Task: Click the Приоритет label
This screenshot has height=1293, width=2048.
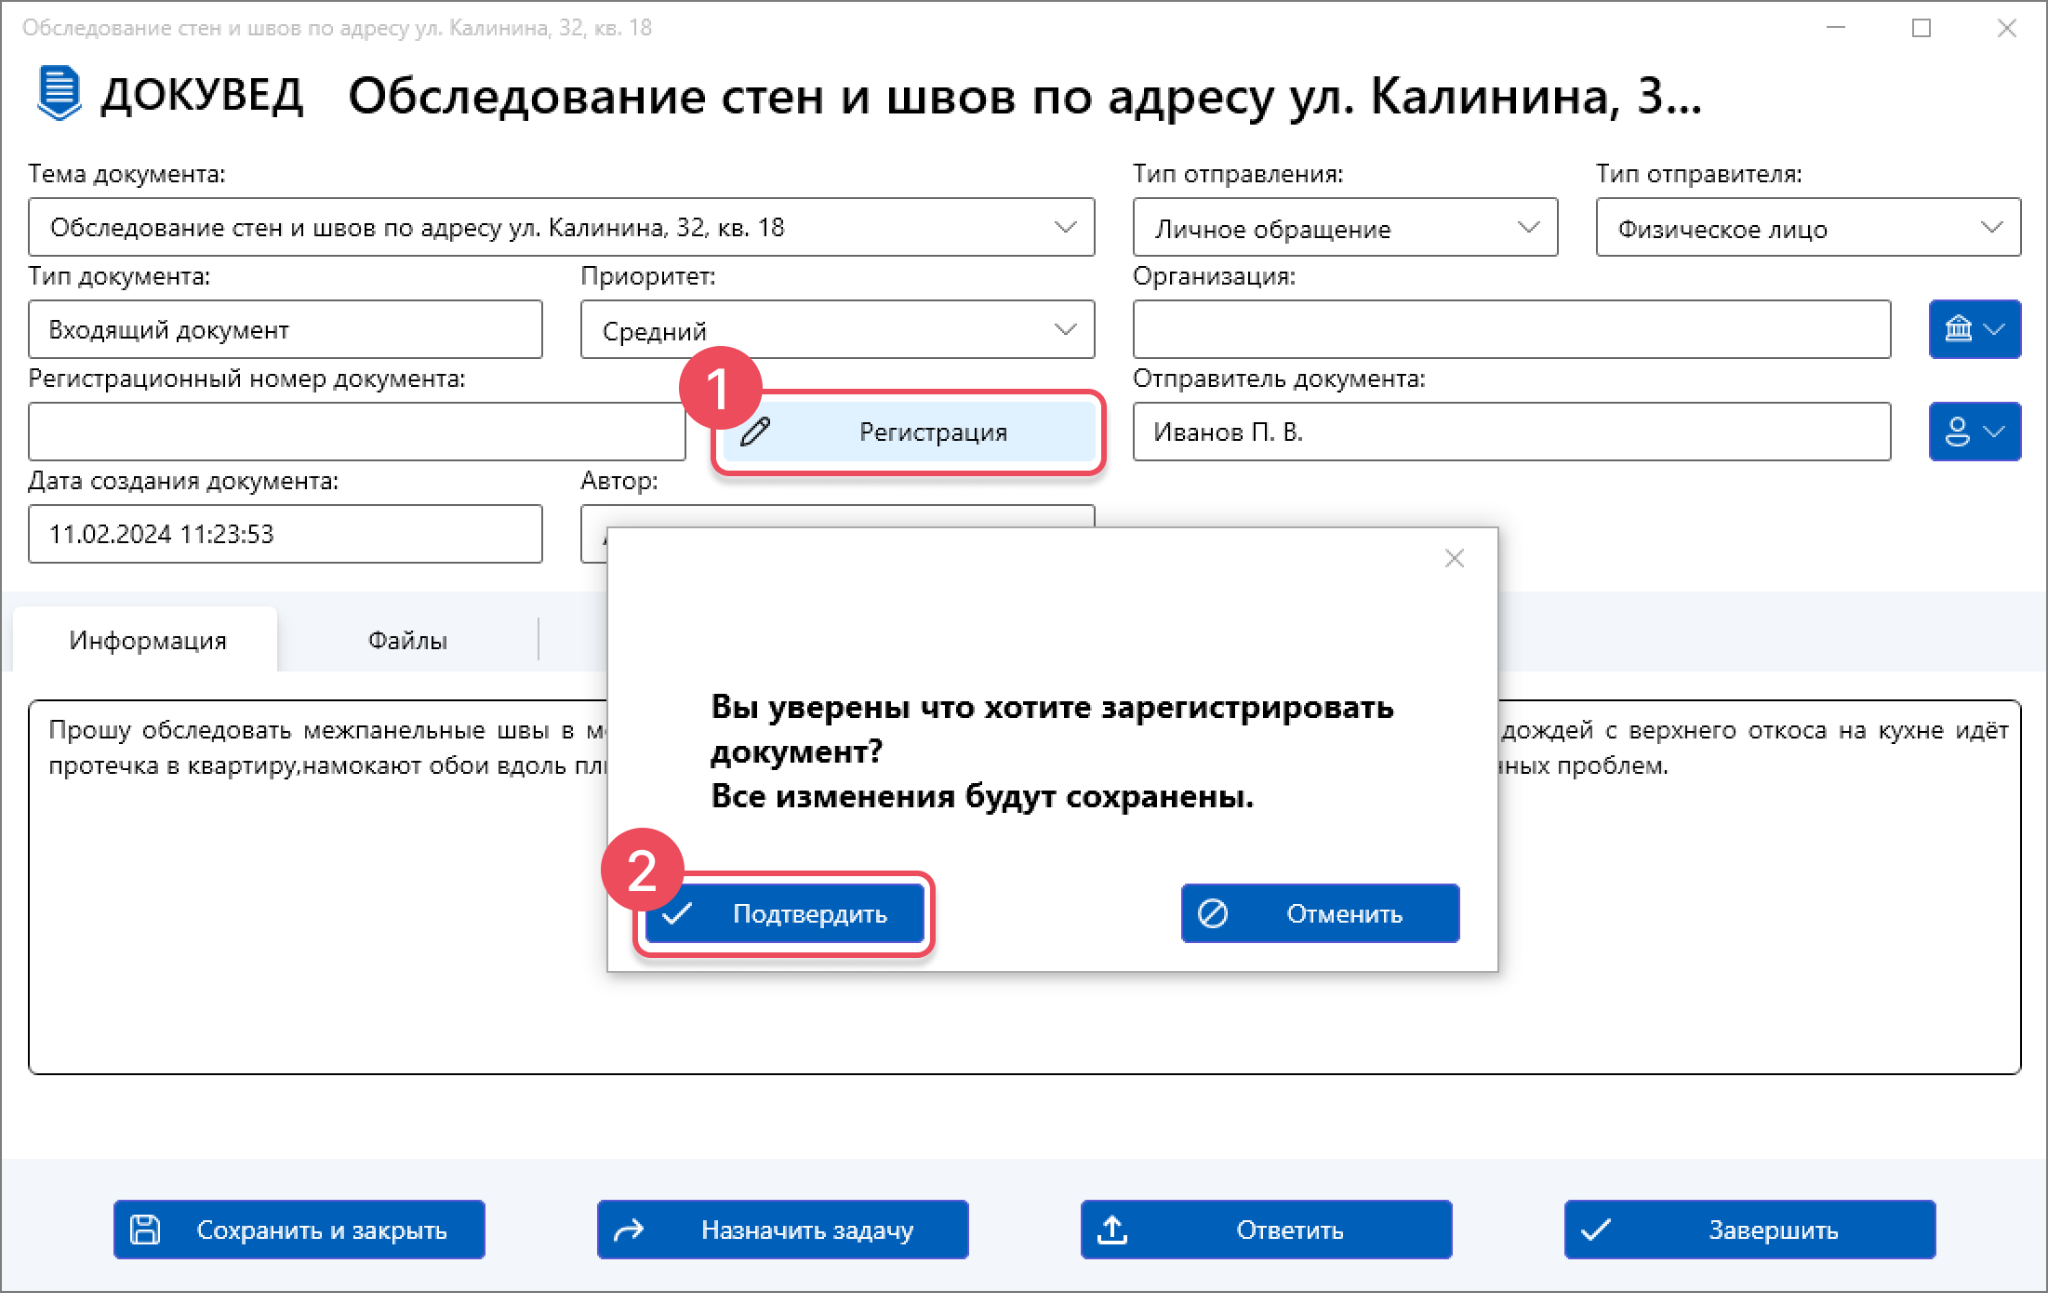Action: [648, 276]
